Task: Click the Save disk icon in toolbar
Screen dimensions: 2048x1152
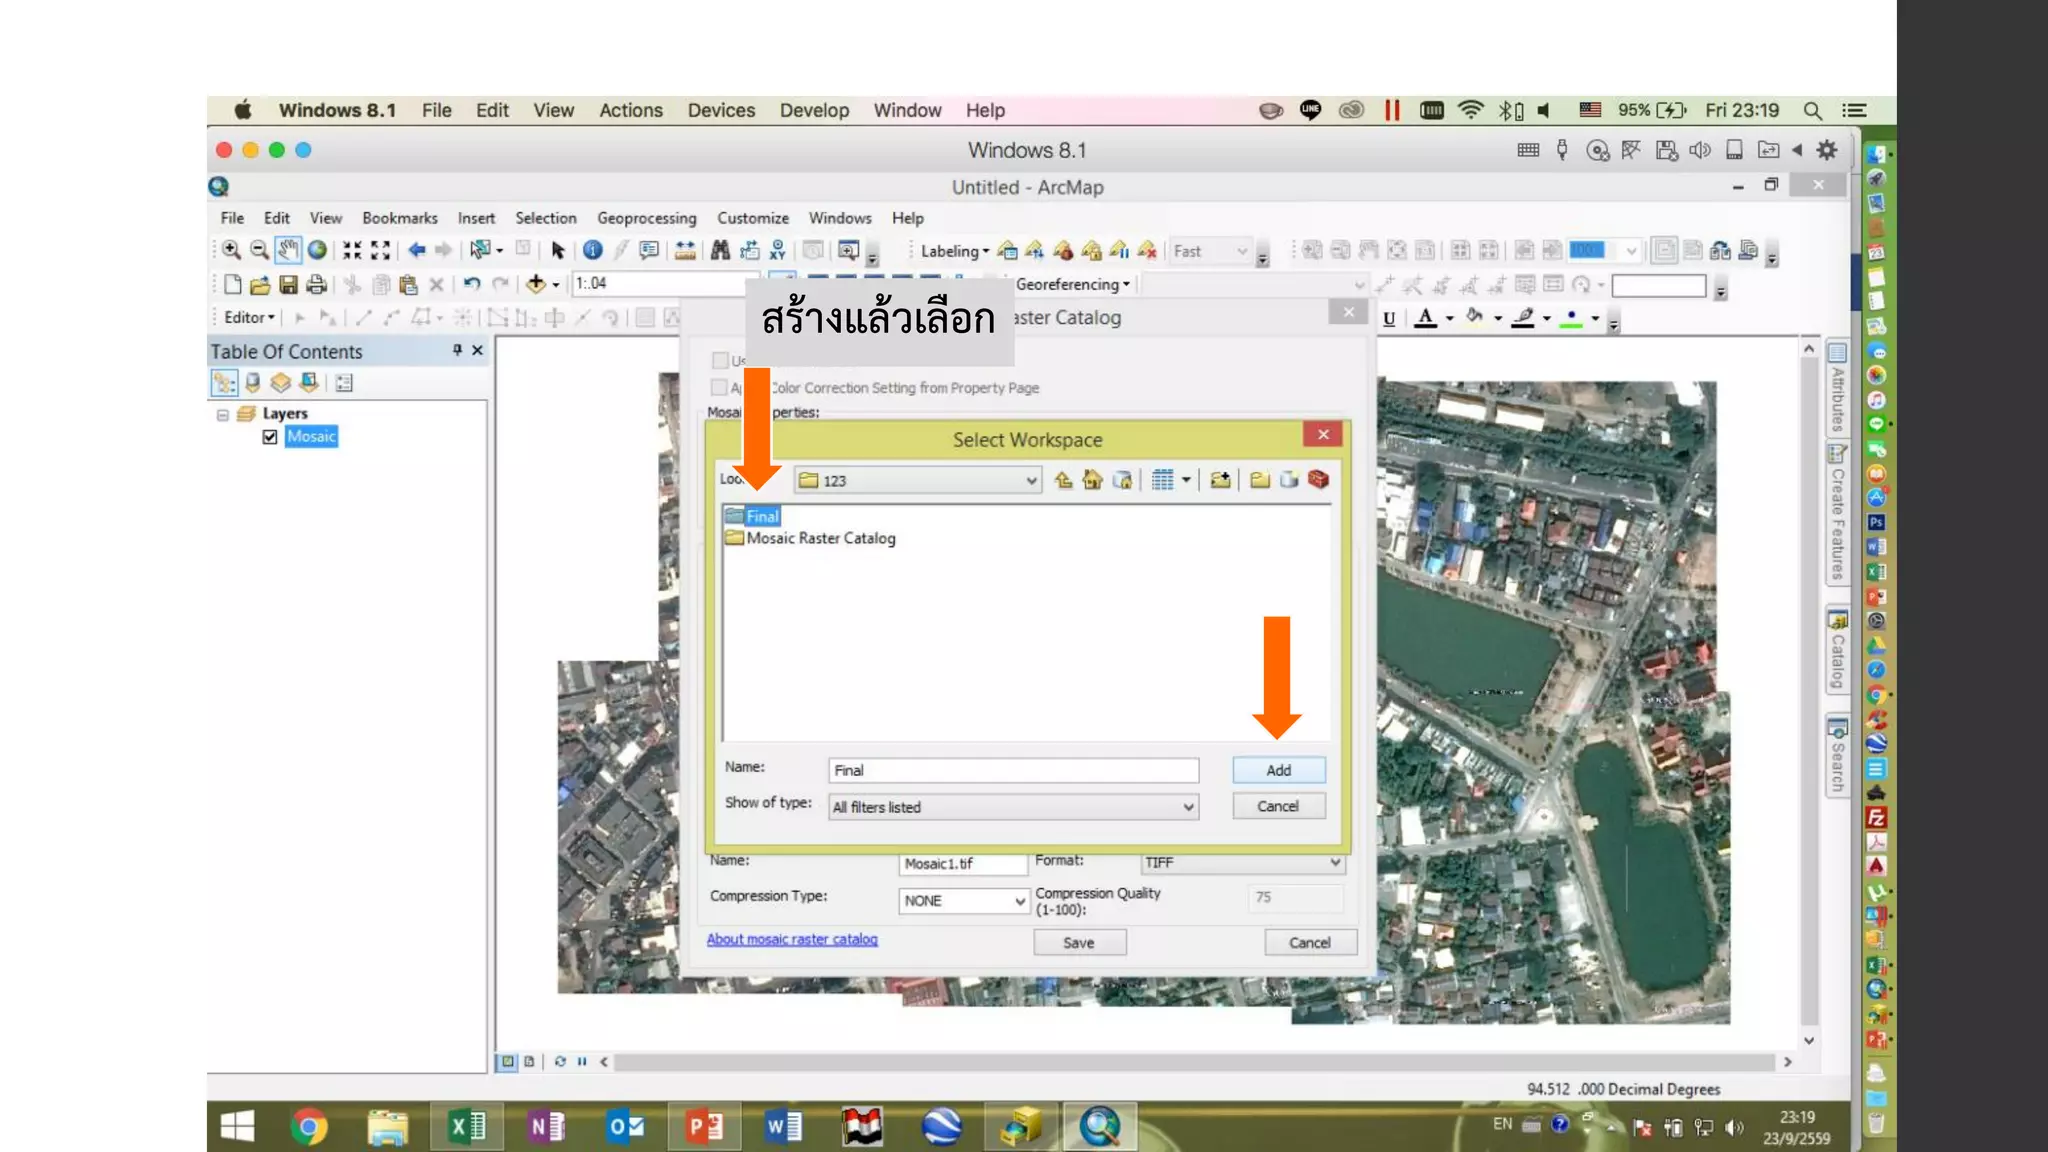Action: tap(288, 285)
